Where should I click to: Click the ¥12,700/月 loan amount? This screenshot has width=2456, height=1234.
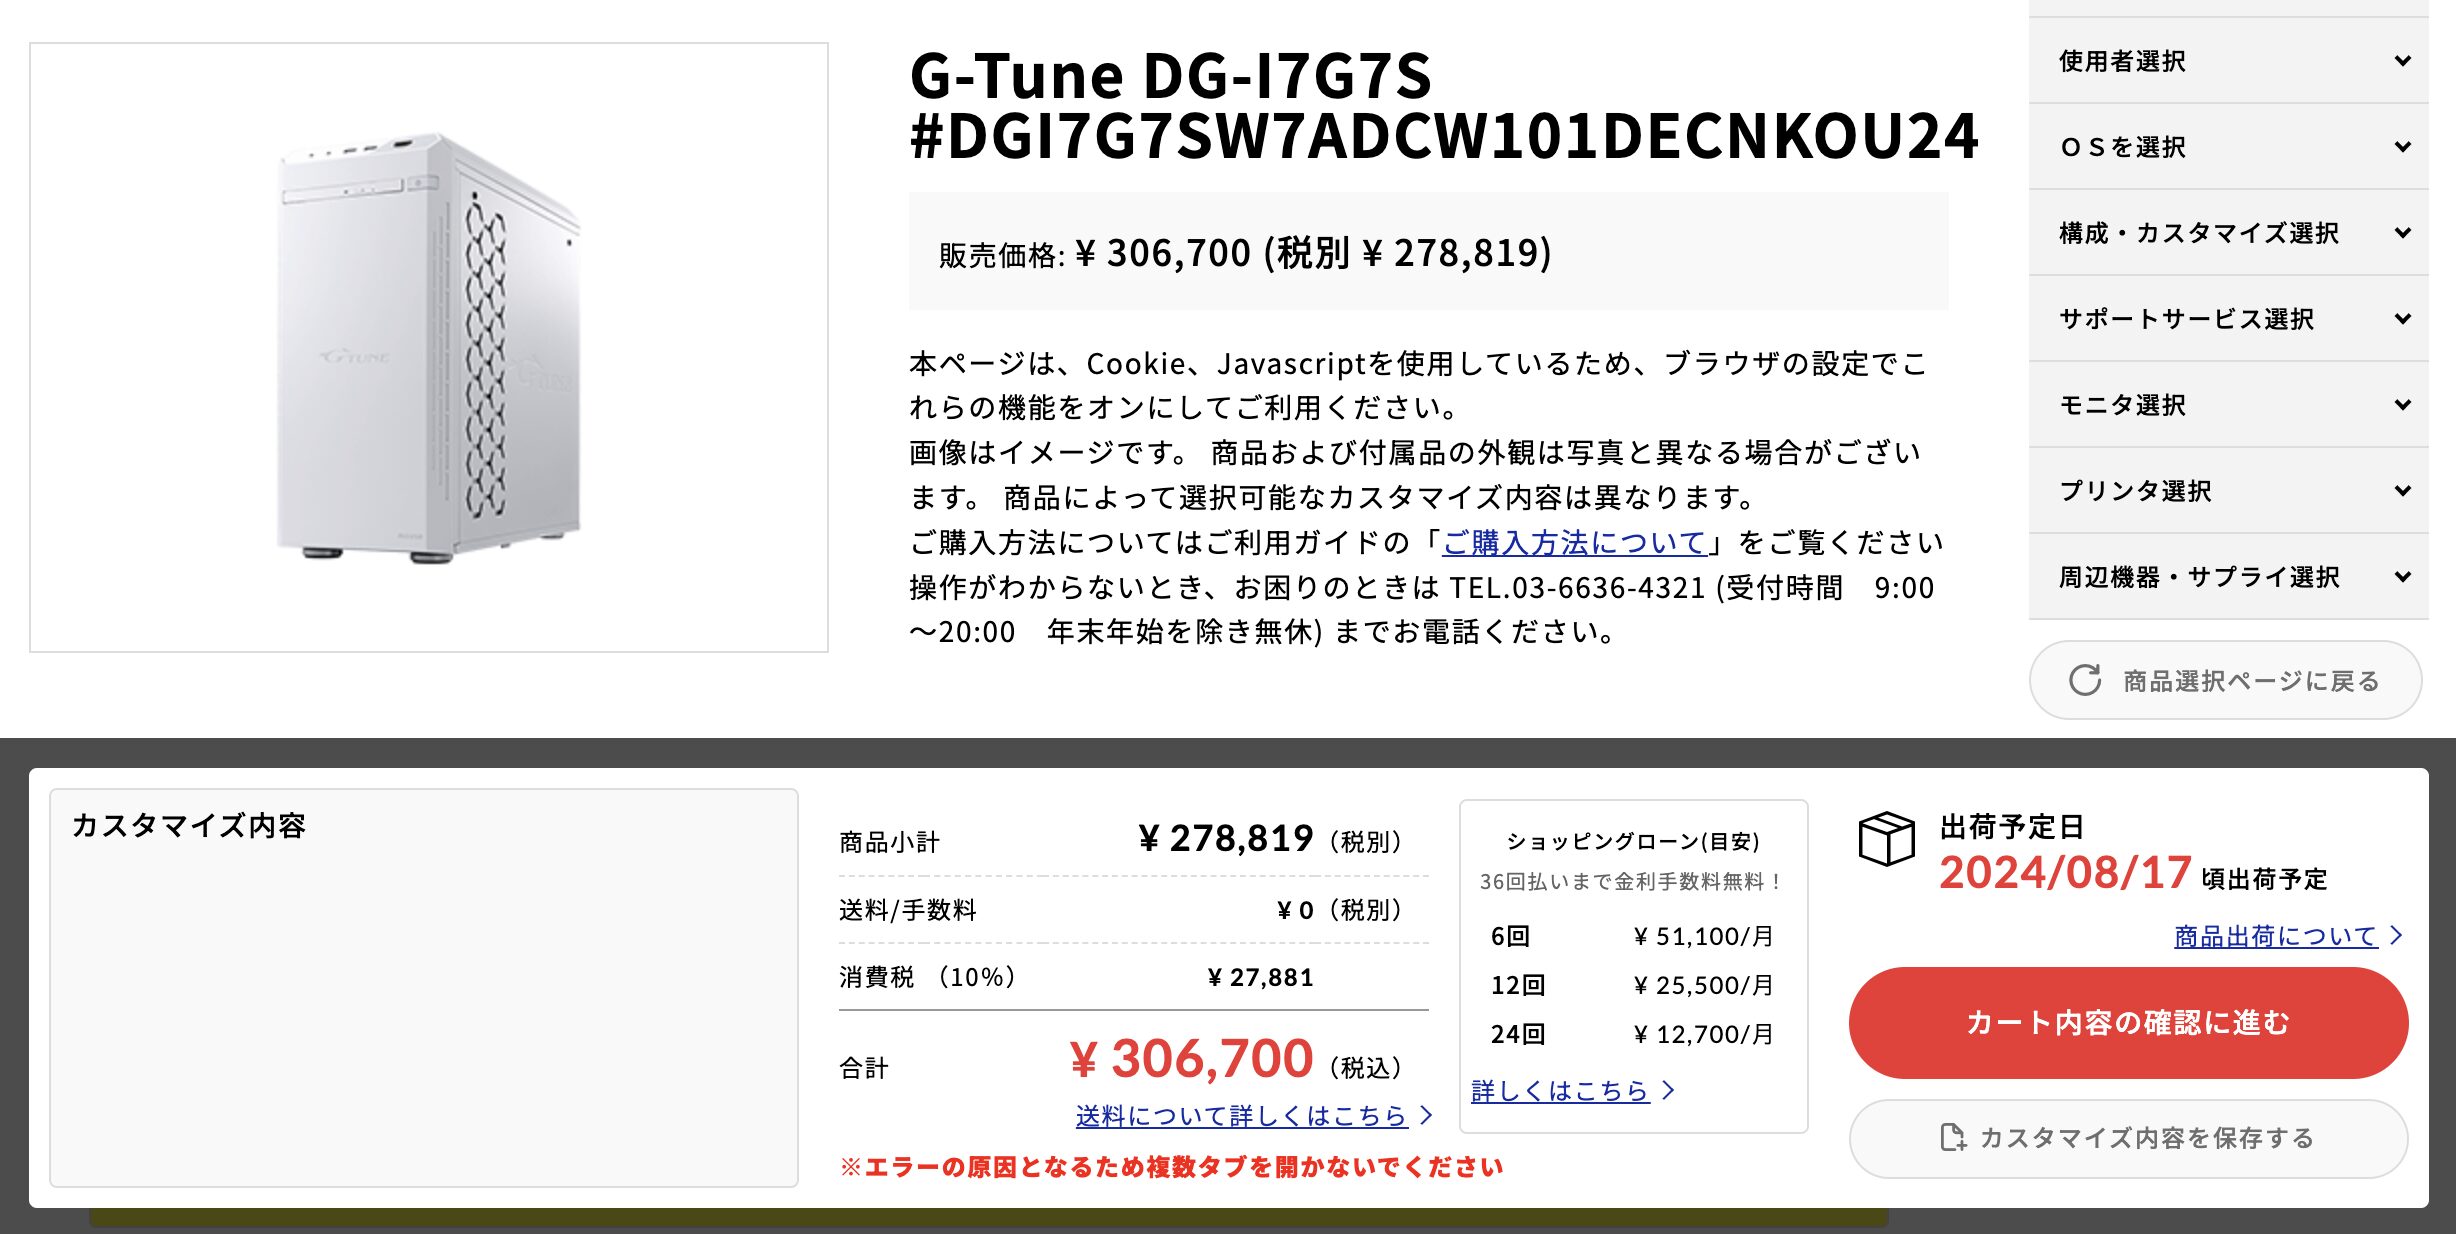pos(1703,1034)
